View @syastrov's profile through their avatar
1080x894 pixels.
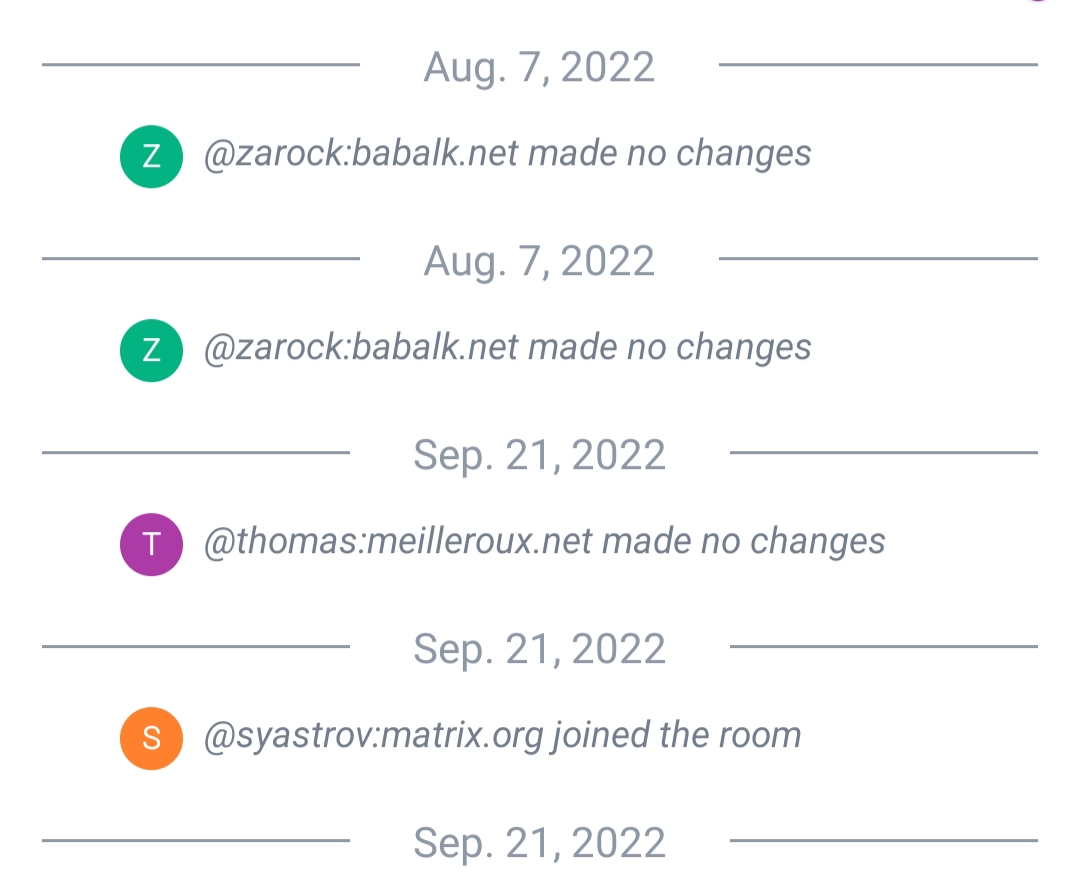(151, 737)
